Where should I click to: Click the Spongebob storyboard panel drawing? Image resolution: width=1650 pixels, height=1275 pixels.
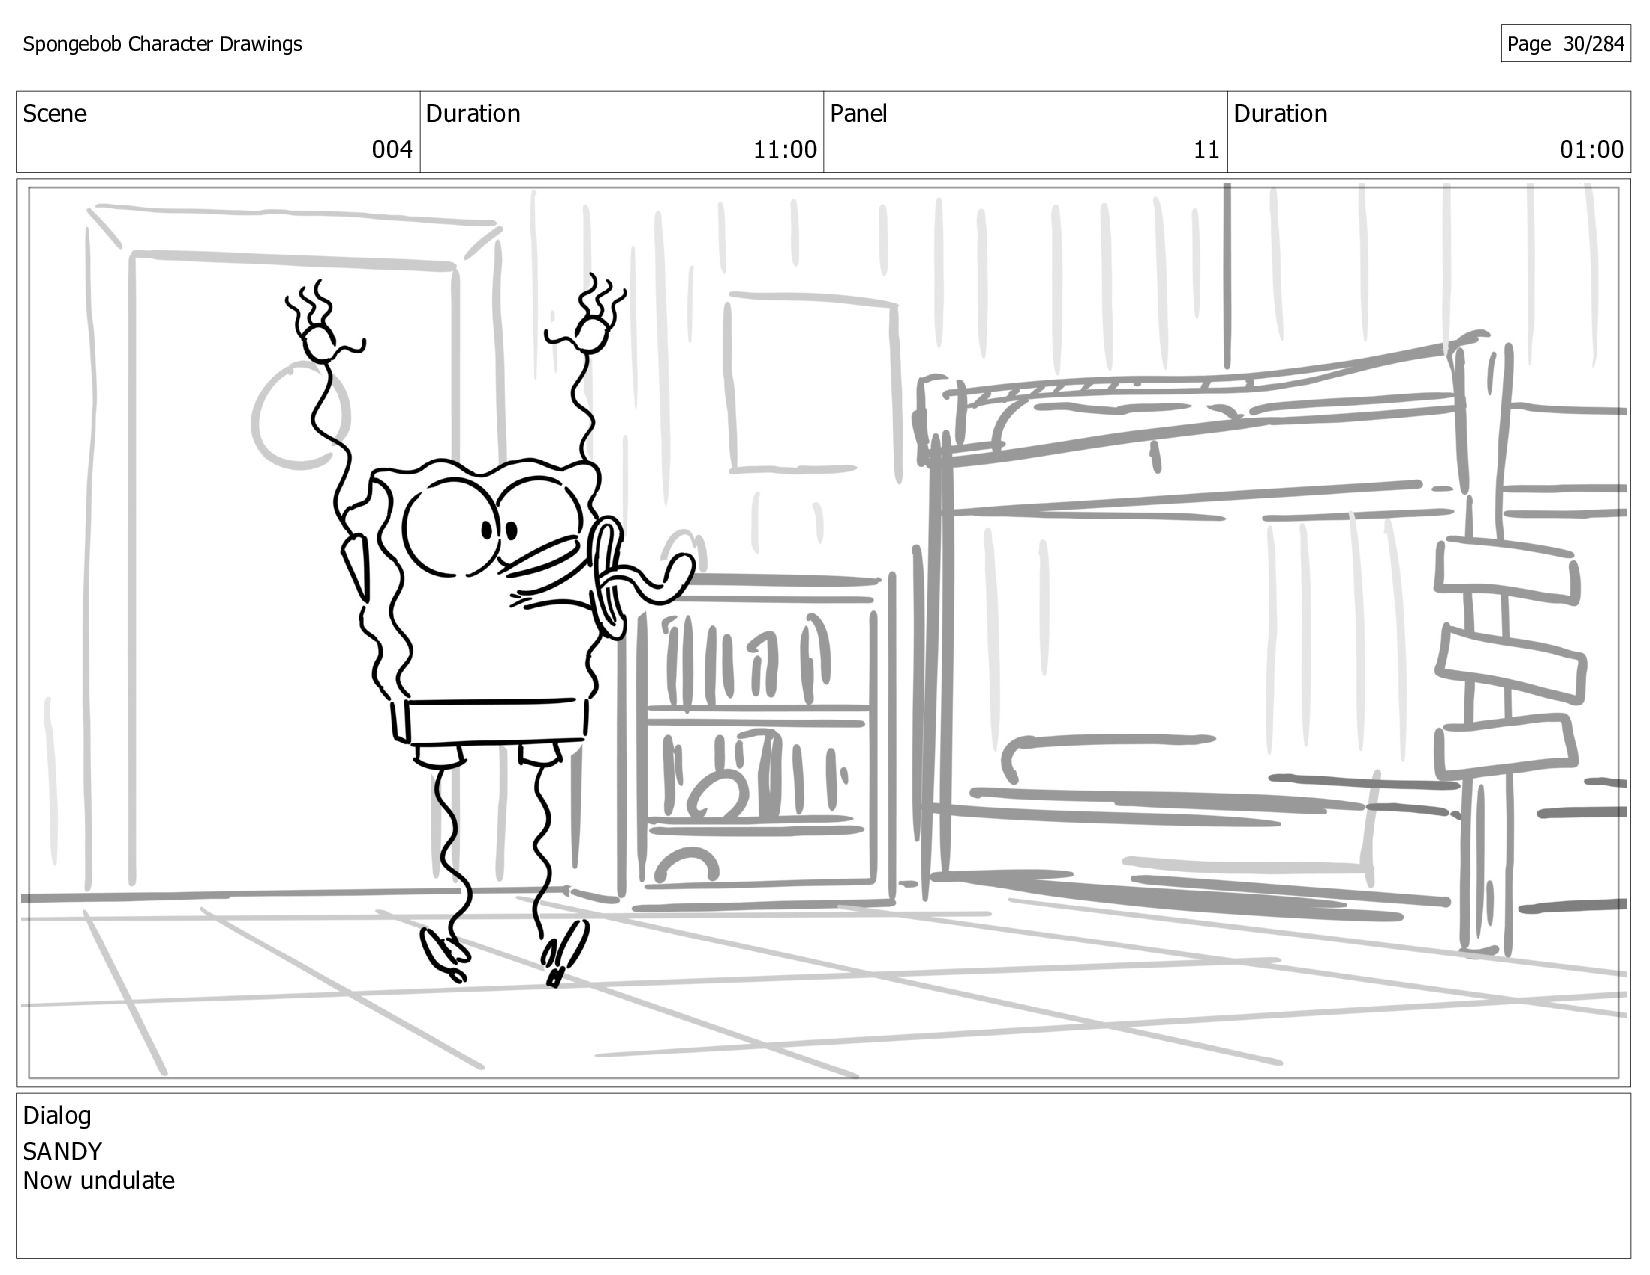click(823, 632)
